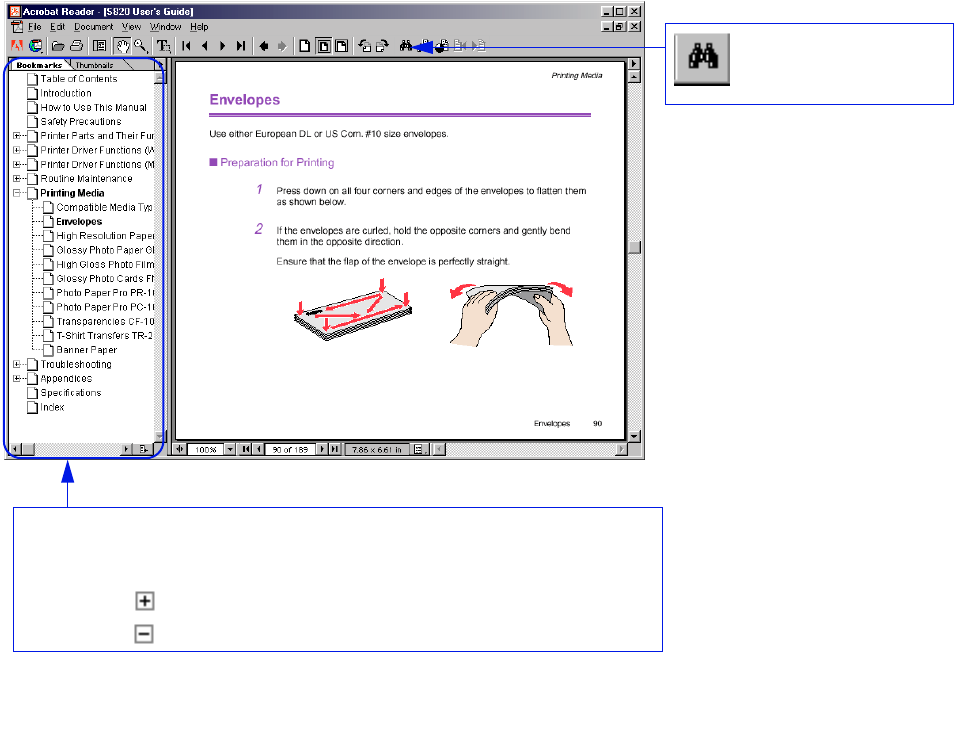958x729 pixels.
Task: Open the Banner Paper bookmark
Action: tap(86, 350)
